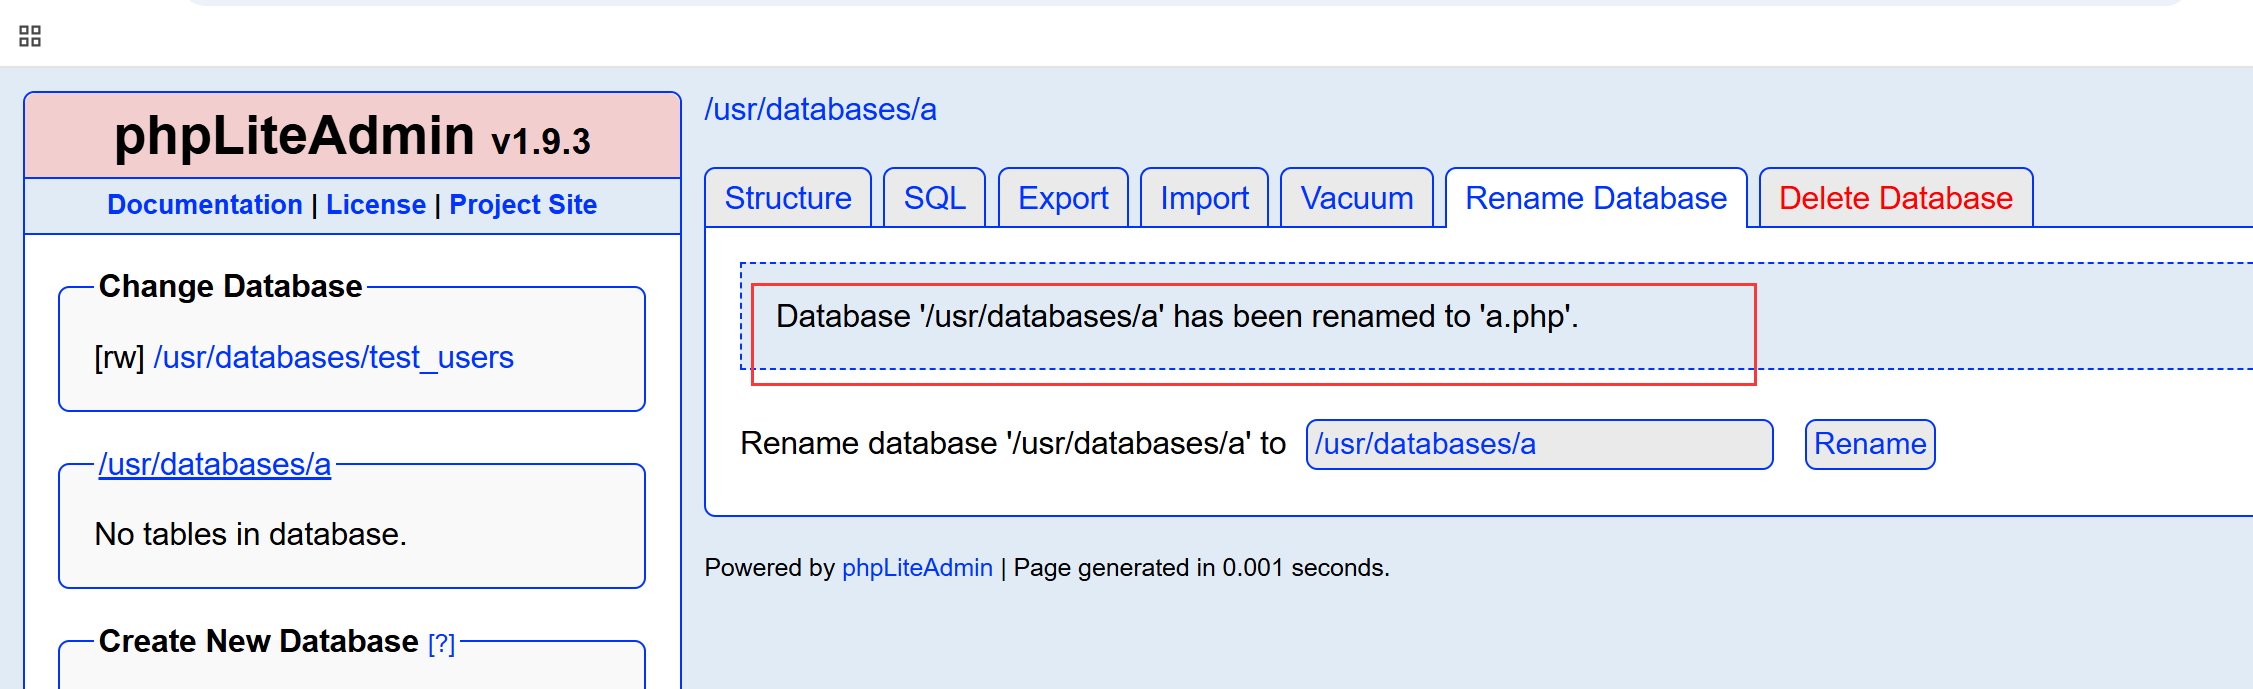Select the Vacuum tab
Viewport: 2253px width, 689px height.
[1357, 198]
